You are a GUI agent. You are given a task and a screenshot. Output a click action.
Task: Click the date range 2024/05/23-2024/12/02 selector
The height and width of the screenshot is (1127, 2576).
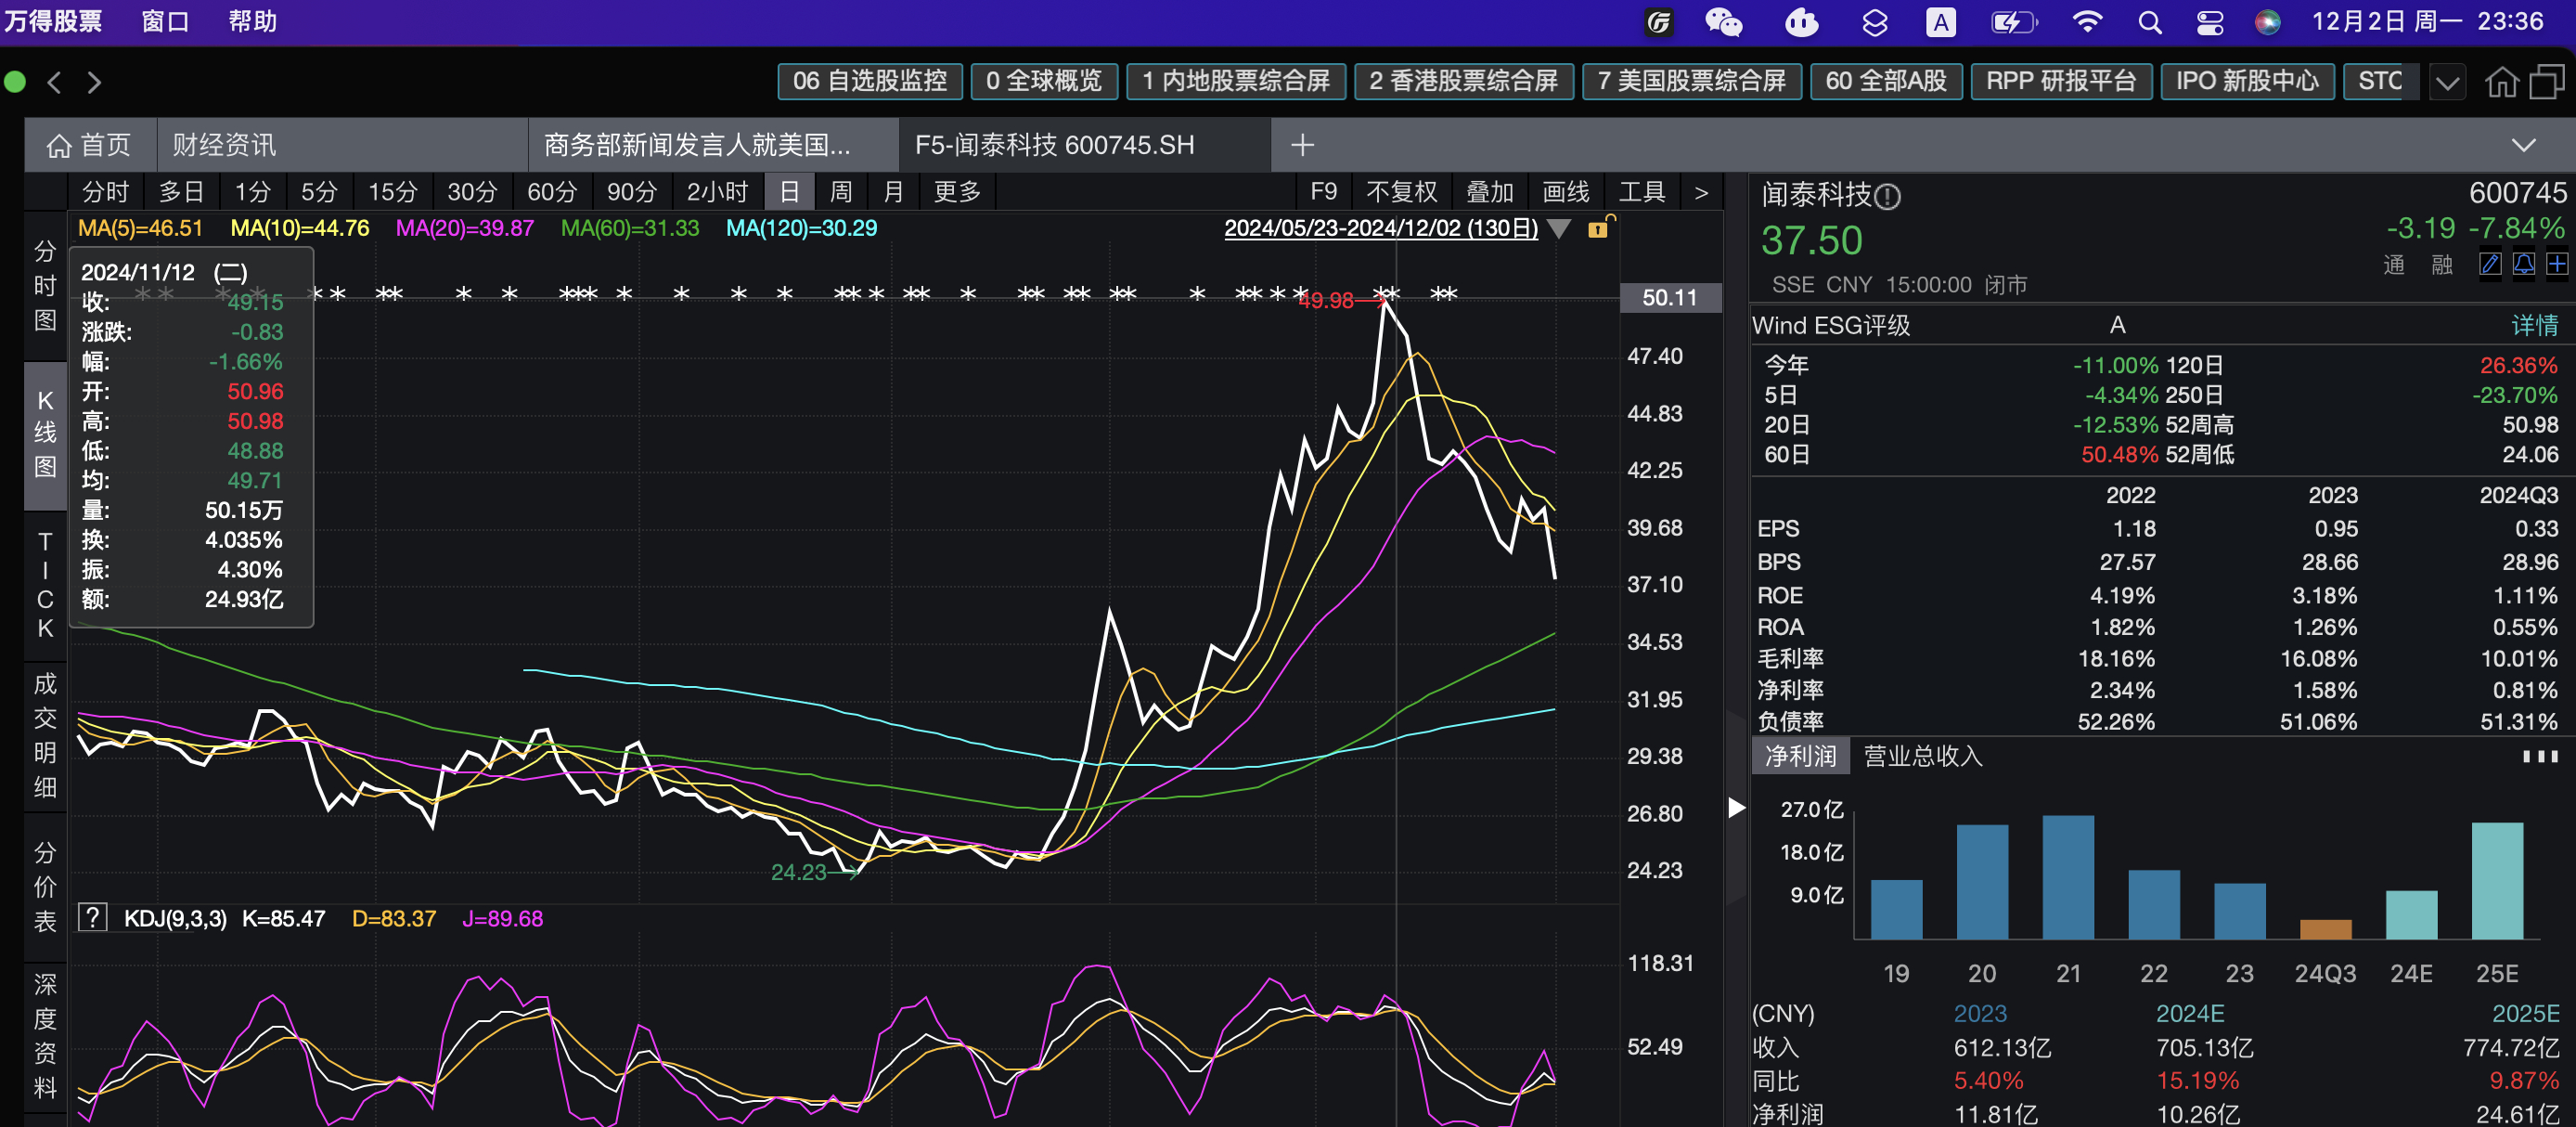pos(1381,228)
